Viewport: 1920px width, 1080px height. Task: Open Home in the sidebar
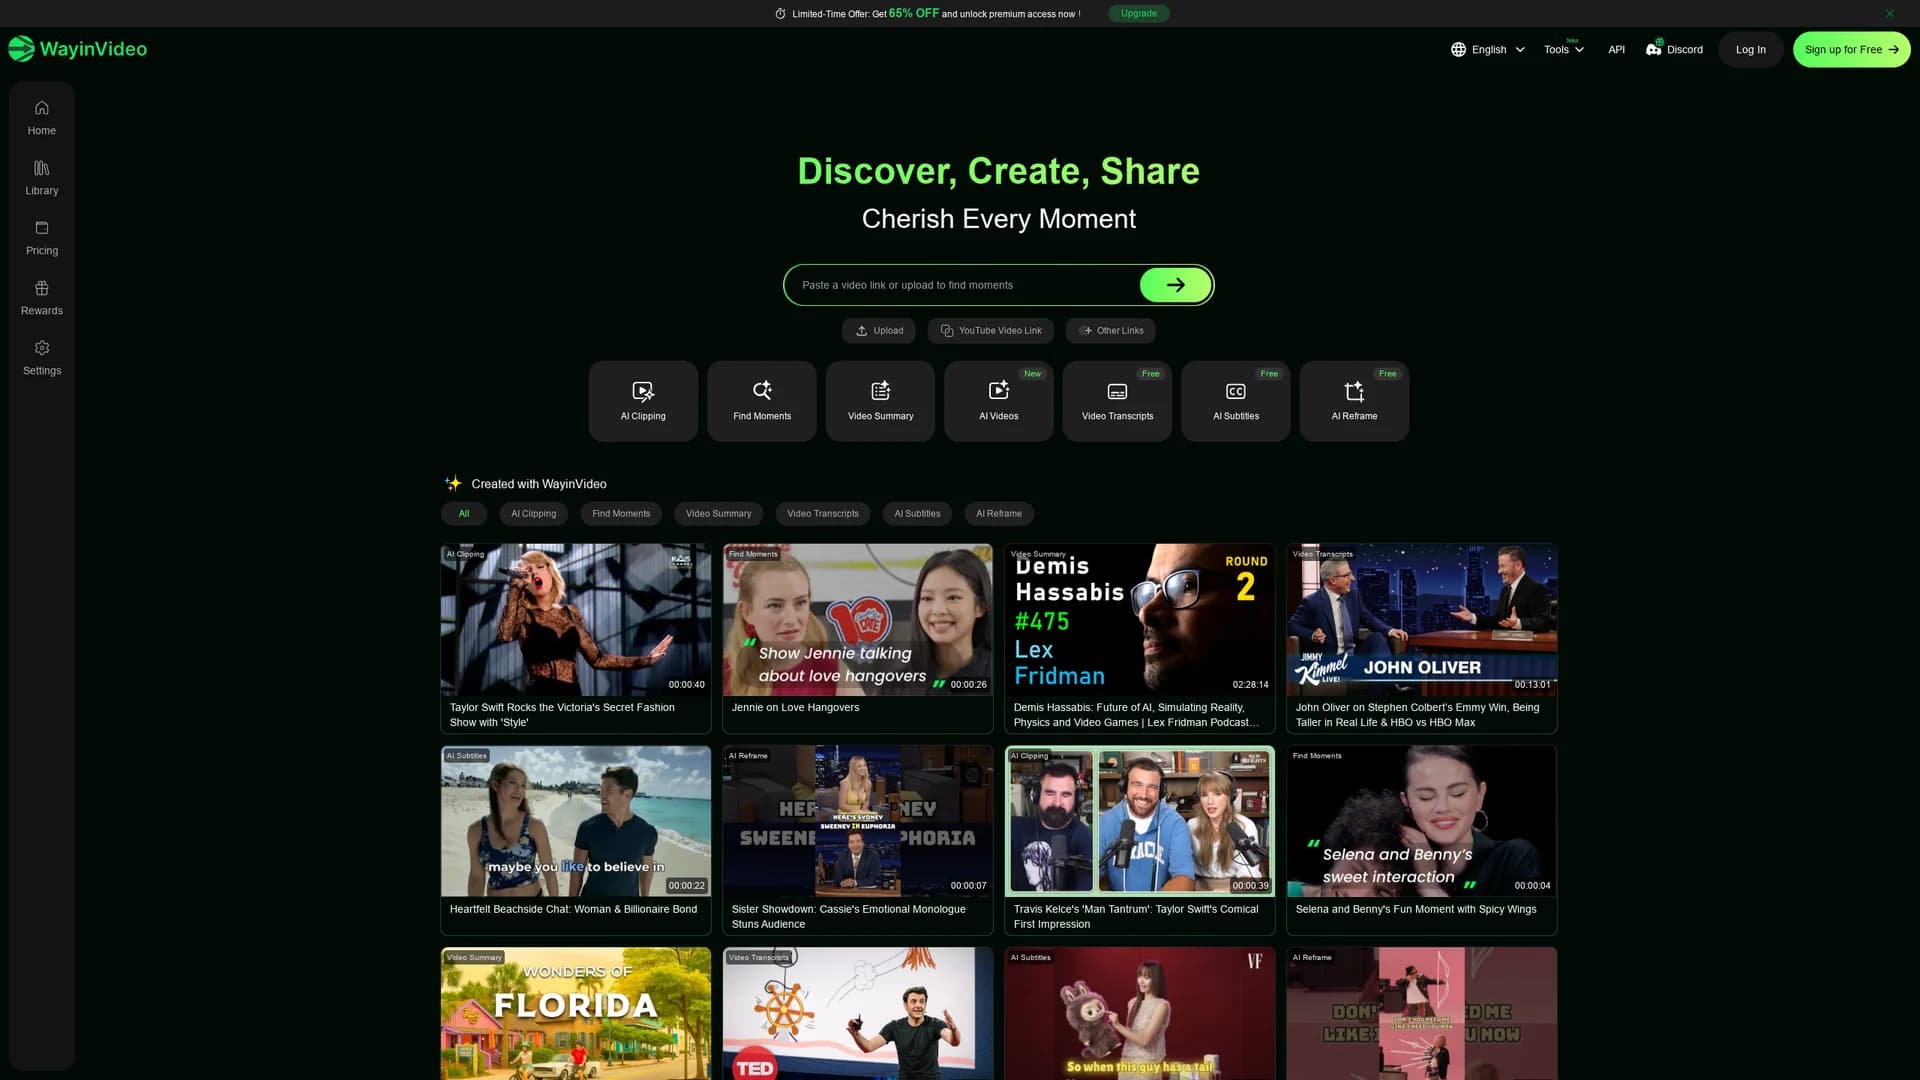tap(42, 118)
